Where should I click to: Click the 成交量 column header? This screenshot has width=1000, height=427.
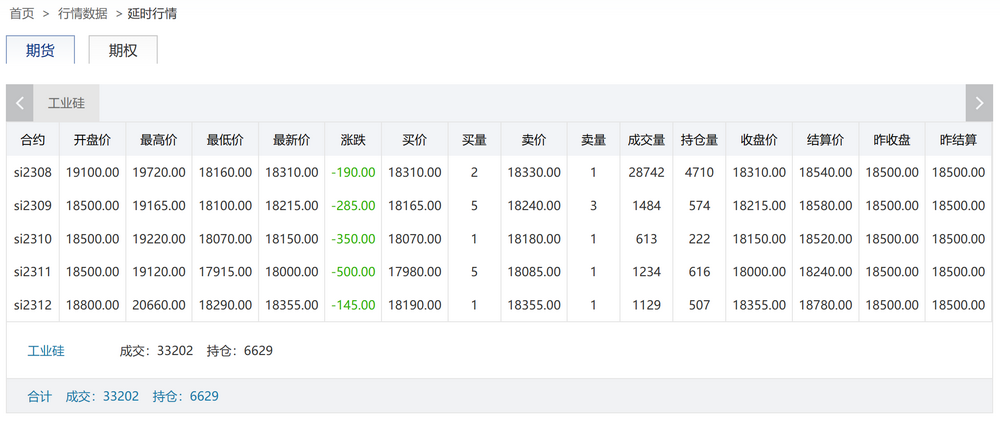(646, 139)
